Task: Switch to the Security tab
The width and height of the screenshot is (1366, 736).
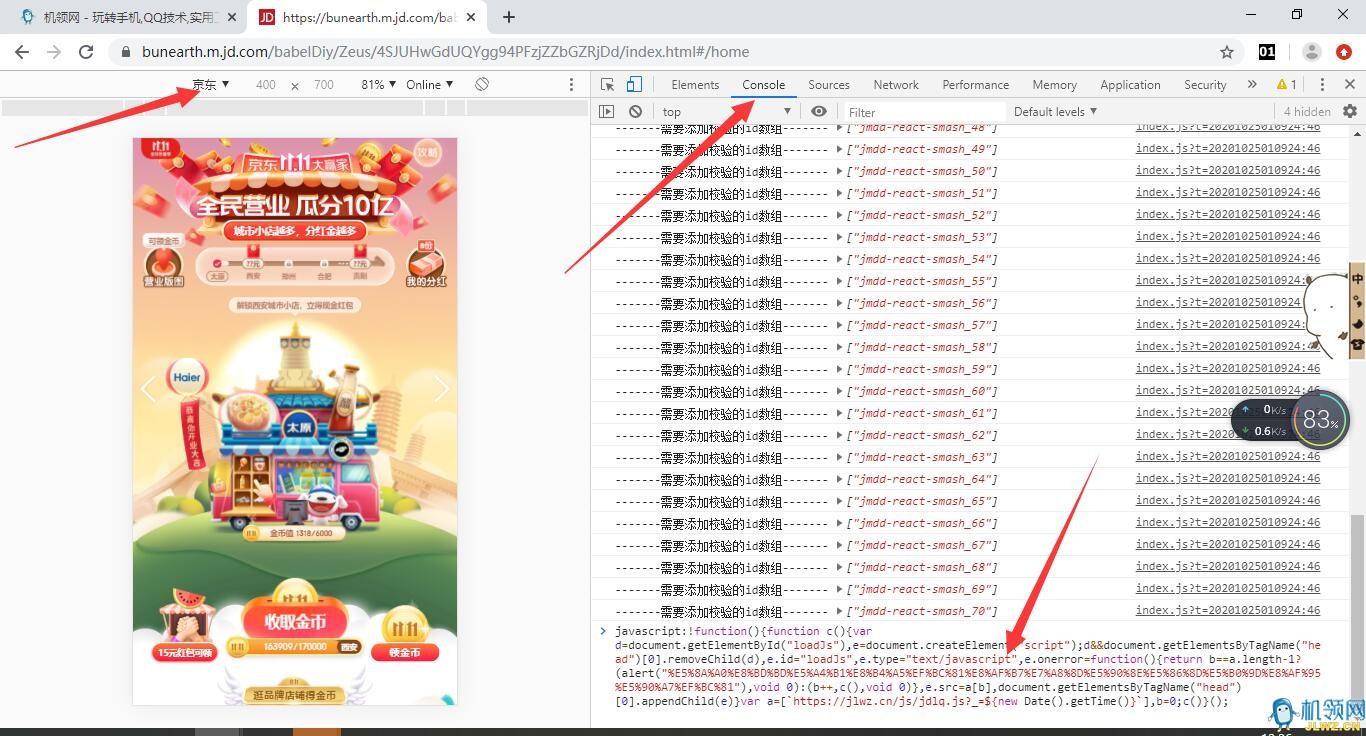Action: tap(1205, 85)
